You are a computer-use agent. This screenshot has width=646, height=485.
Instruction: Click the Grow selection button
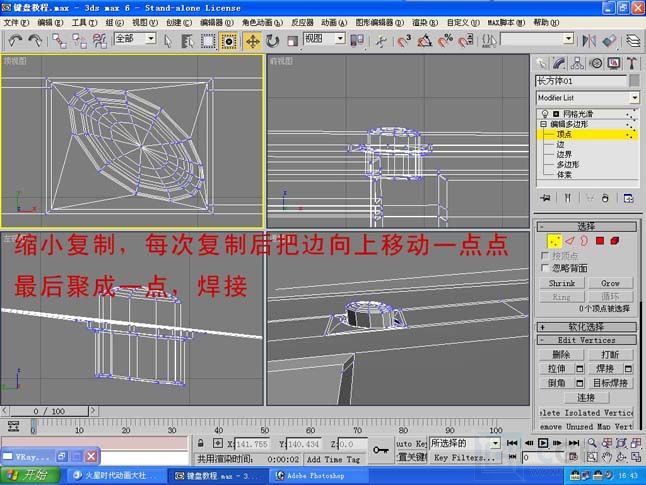click(x=609, y=283)
